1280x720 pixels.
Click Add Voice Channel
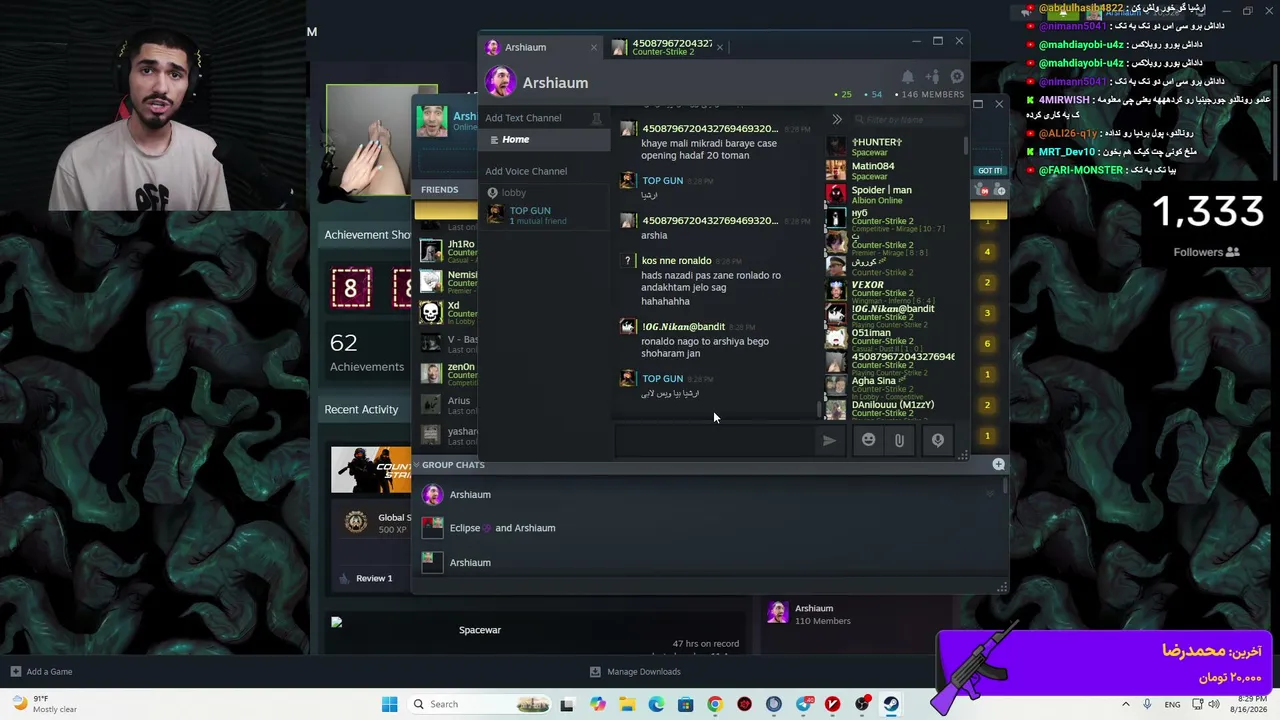526,171
